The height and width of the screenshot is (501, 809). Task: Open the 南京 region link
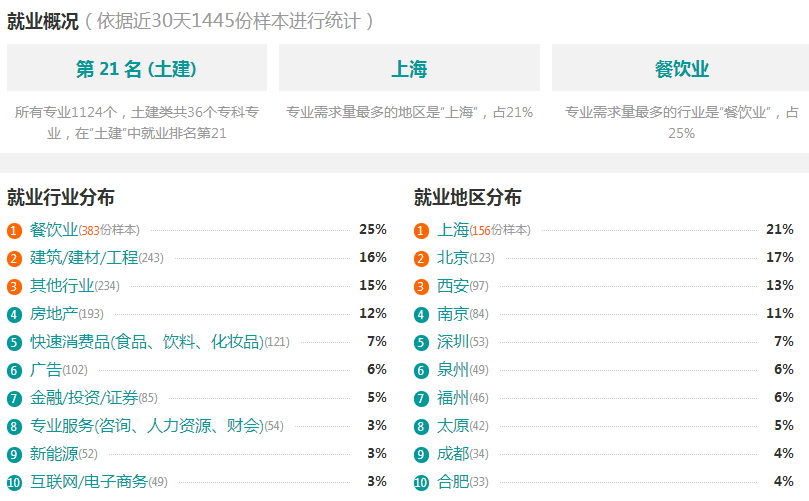[x=453, y=313]
